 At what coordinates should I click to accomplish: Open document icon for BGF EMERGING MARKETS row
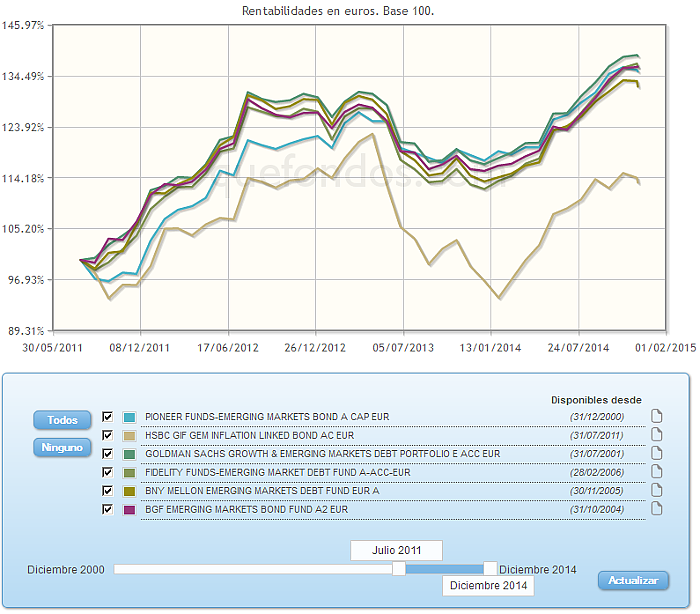(656, 509)
